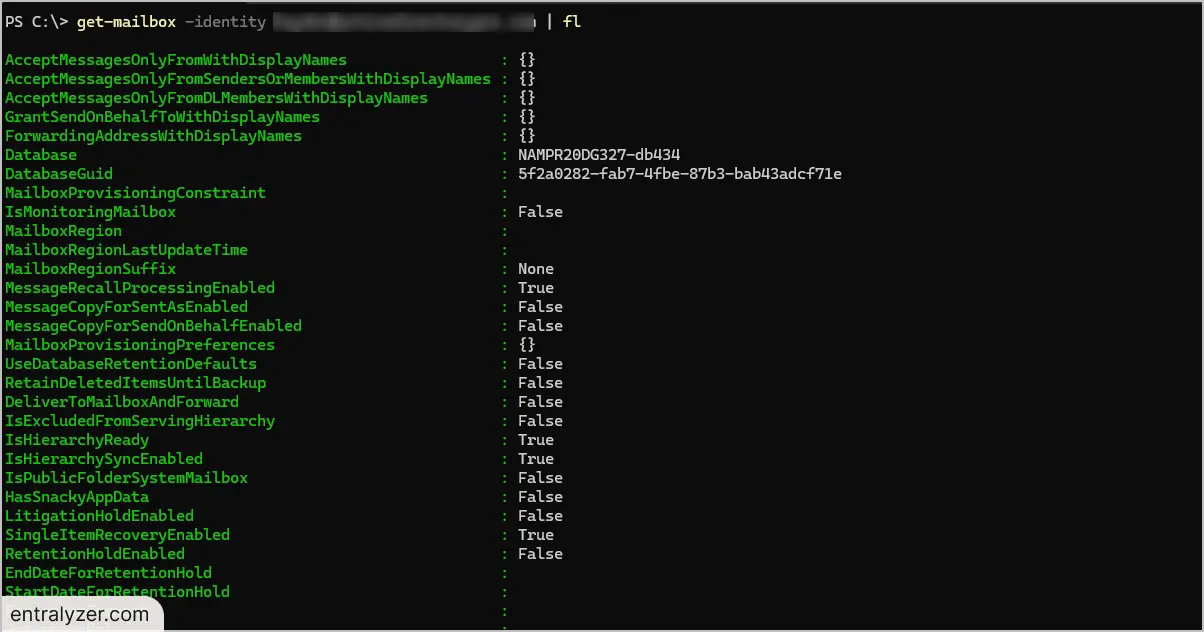This screenshot has height=632, width=1204.
Task: Click the PS C:\> prompt
Action: tap(36, 21)
